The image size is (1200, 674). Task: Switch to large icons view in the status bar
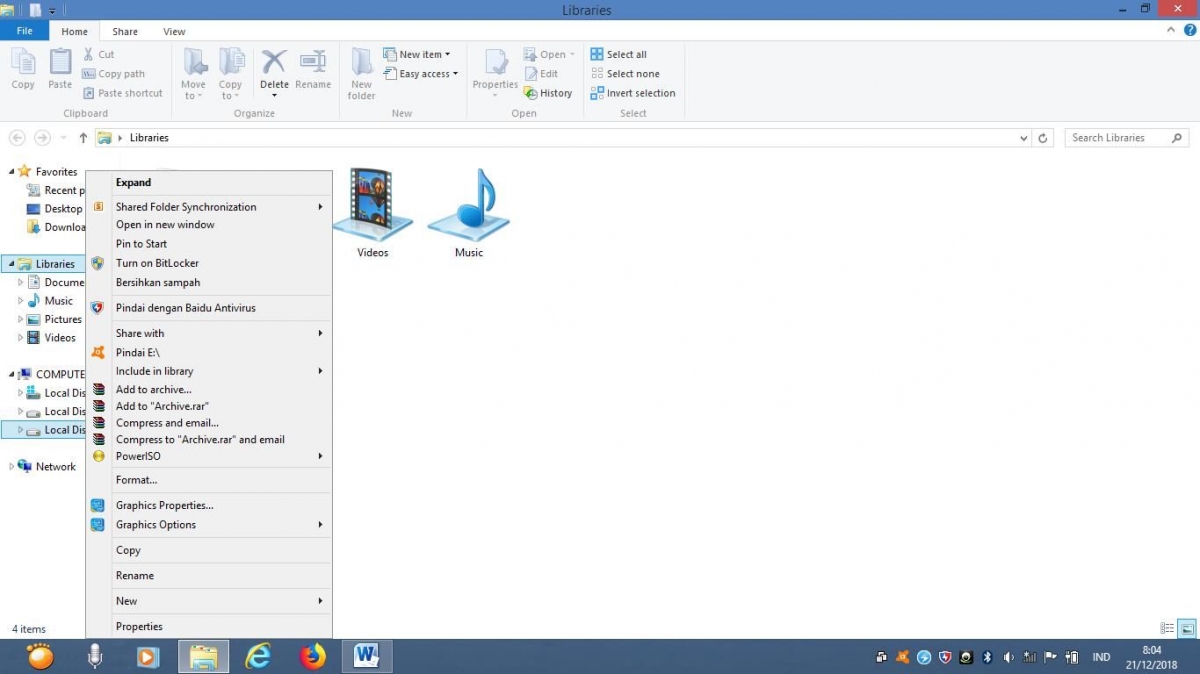click(1187, 628)
